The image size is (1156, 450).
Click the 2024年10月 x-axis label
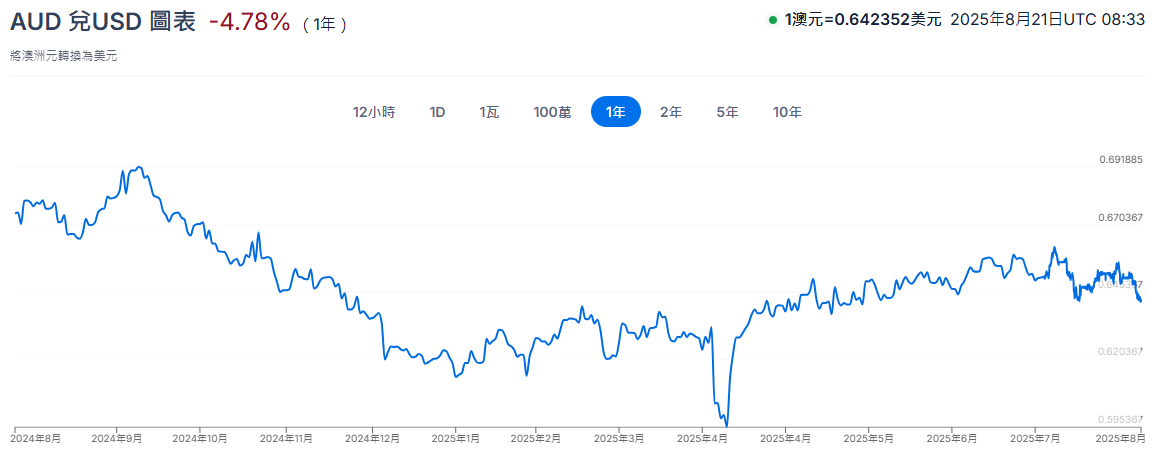(201, 438)
